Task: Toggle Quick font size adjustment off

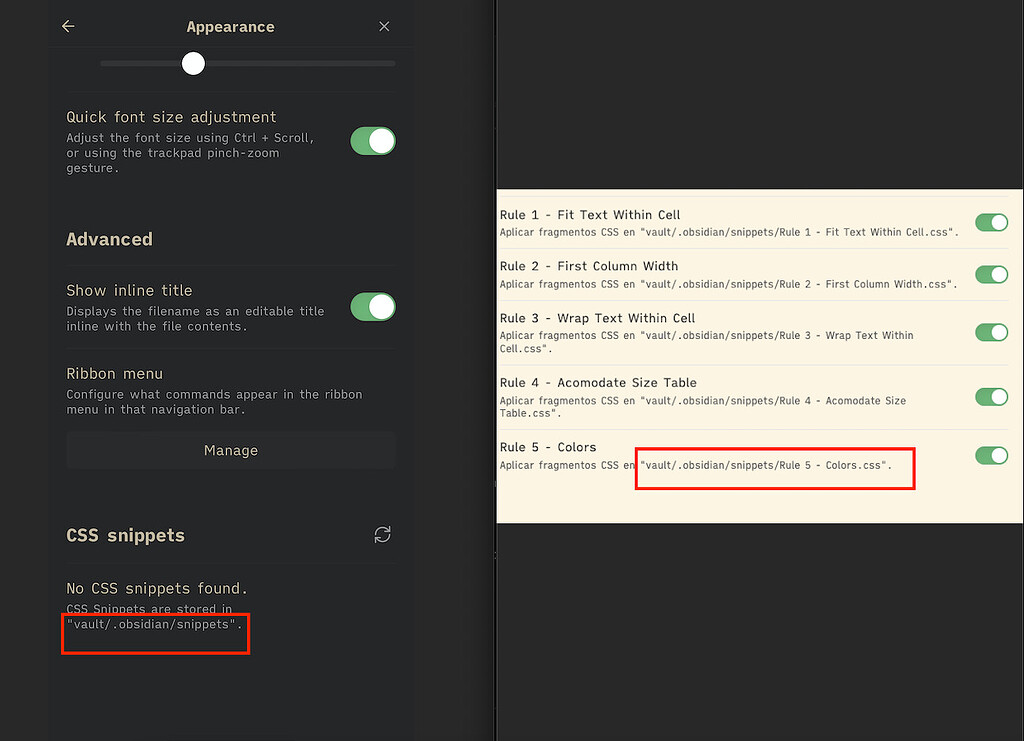Action: (x=372, y=141)
